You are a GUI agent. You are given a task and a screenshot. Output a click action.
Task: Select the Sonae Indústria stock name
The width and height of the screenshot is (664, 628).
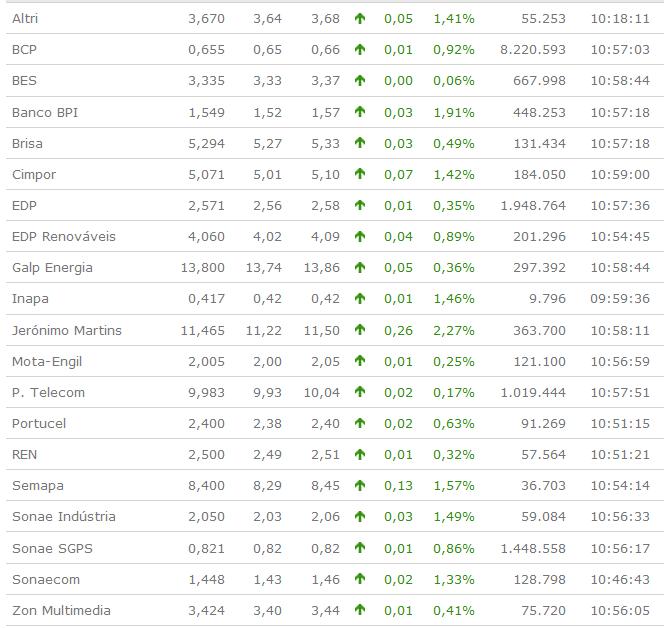[x=64, y=517]
